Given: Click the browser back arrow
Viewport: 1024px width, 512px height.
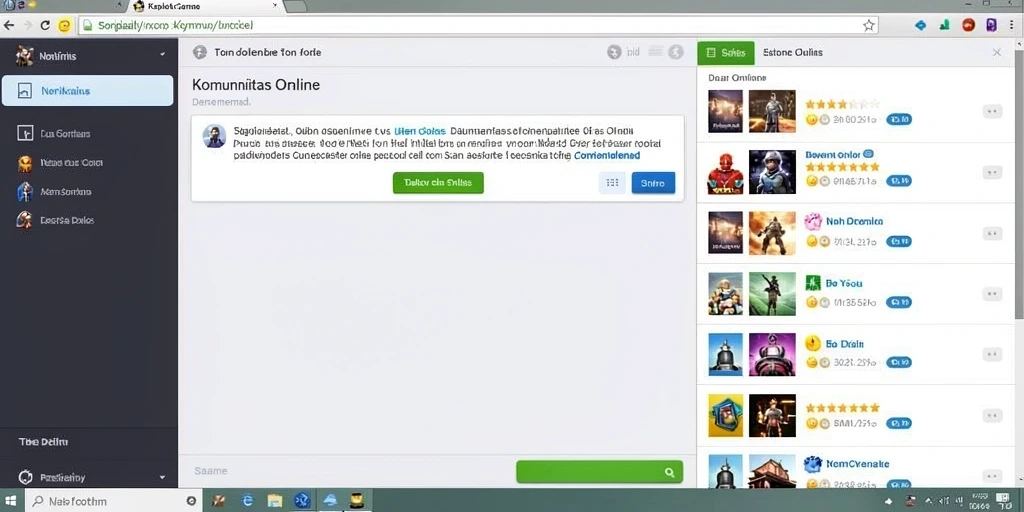Looking at the screenshot, I should tap(8, 25).
